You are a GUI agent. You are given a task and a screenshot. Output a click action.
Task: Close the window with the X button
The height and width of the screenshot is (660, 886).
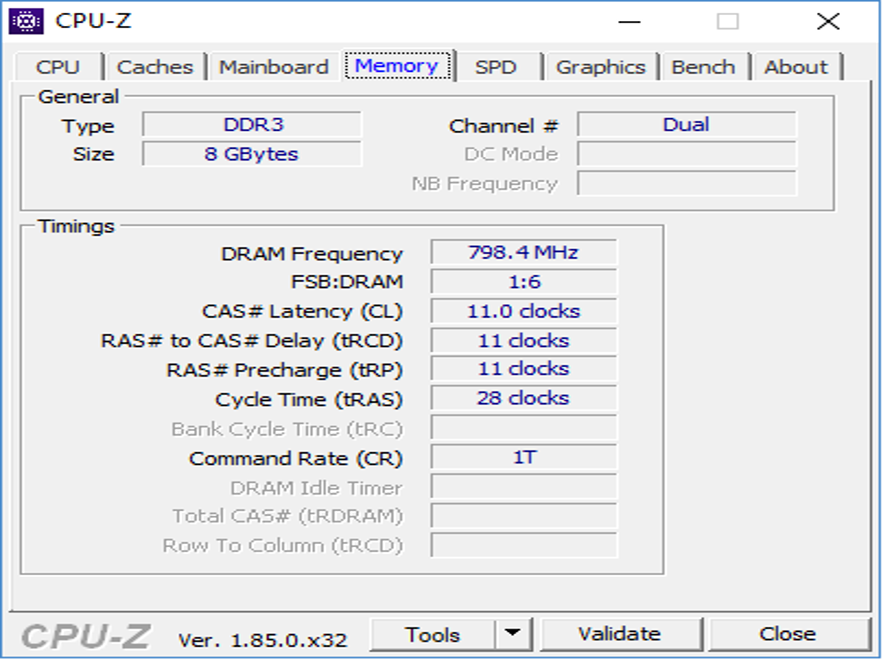[828, 22]
